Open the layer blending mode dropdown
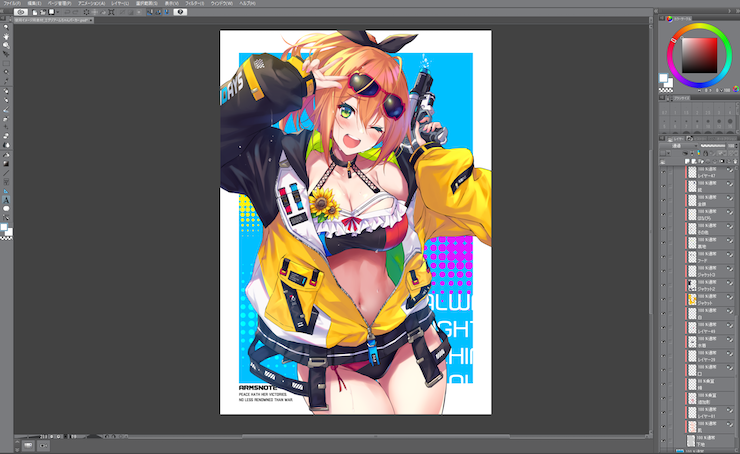The width and height of the screenshot is (740, 454). 679,146
